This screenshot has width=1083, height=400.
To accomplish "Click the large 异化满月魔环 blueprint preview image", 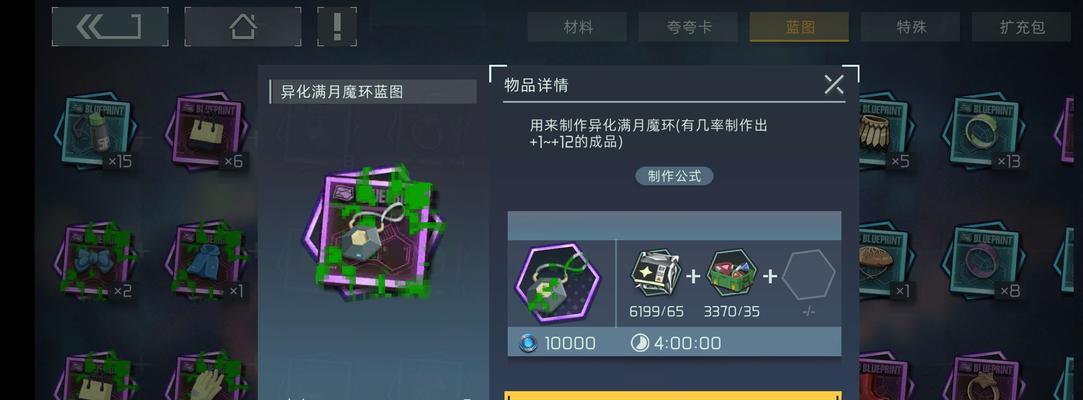I will [373, 235].
